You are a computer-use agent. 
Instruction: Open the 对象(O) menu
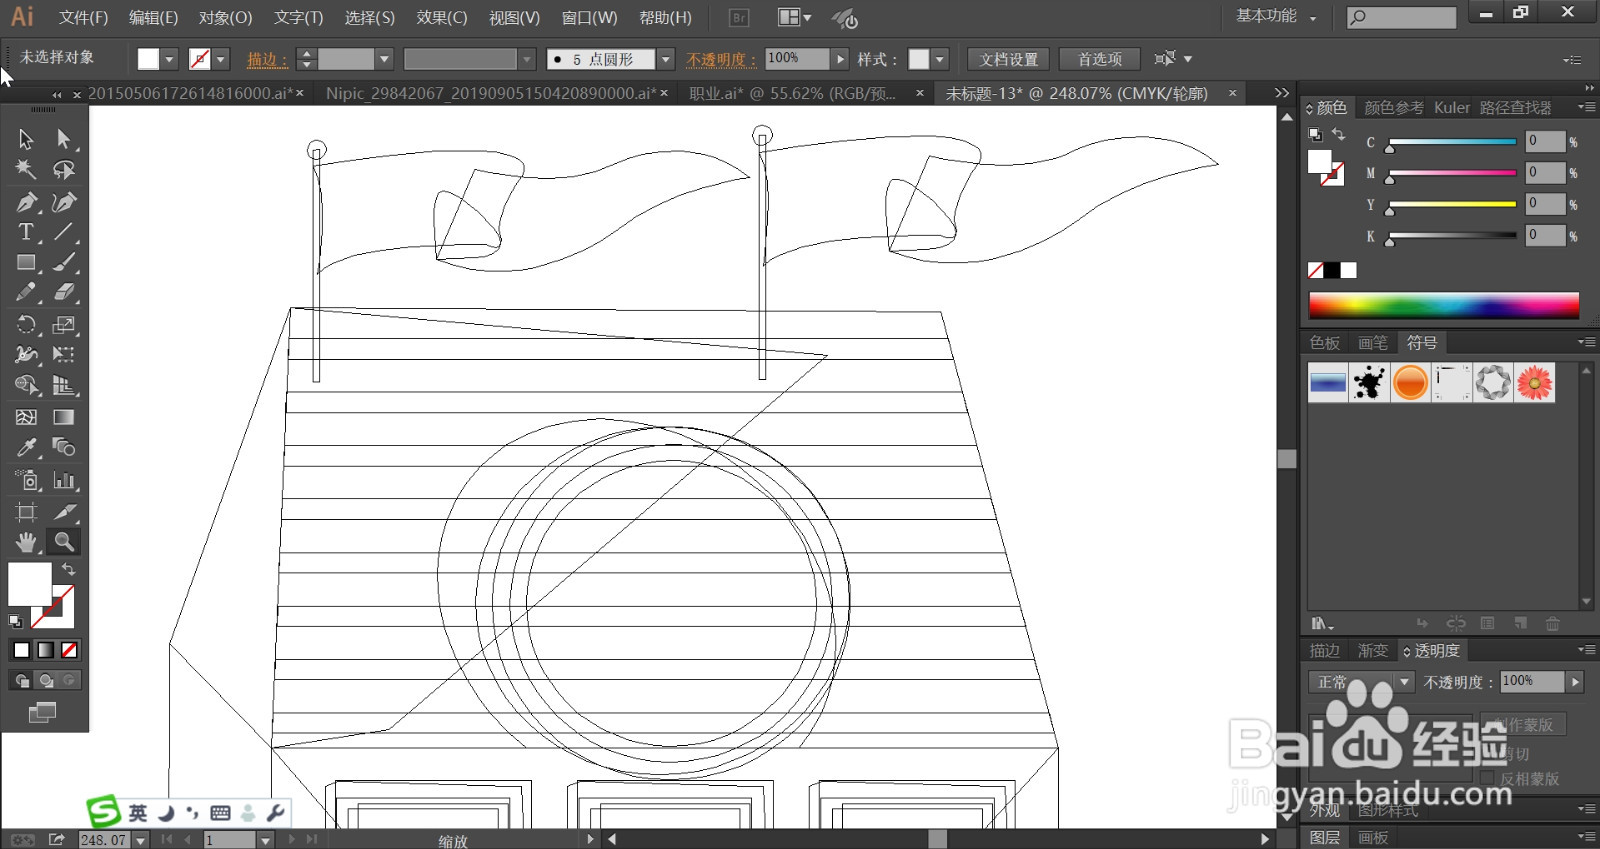click(225, 18)
